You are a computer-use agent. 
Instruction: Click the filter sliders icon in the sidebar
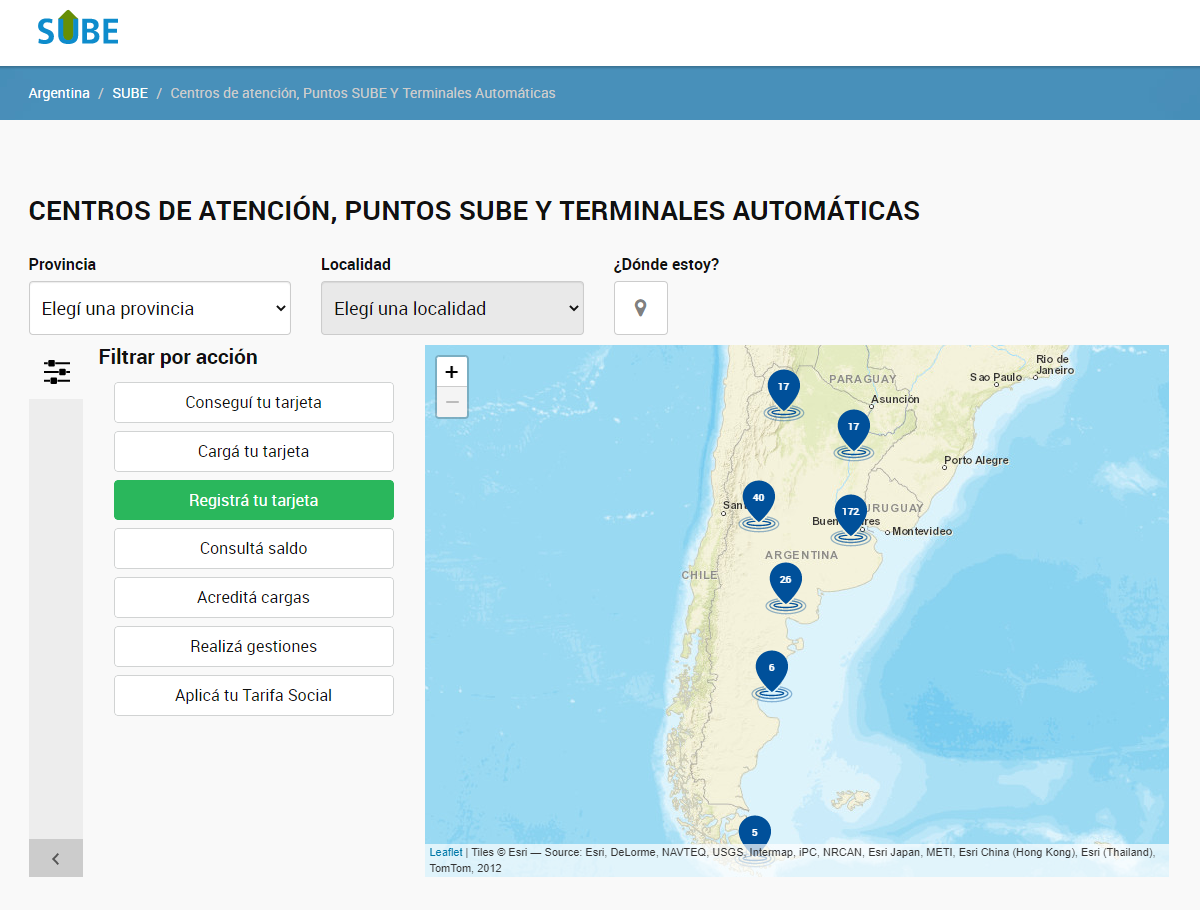point(56,371)
